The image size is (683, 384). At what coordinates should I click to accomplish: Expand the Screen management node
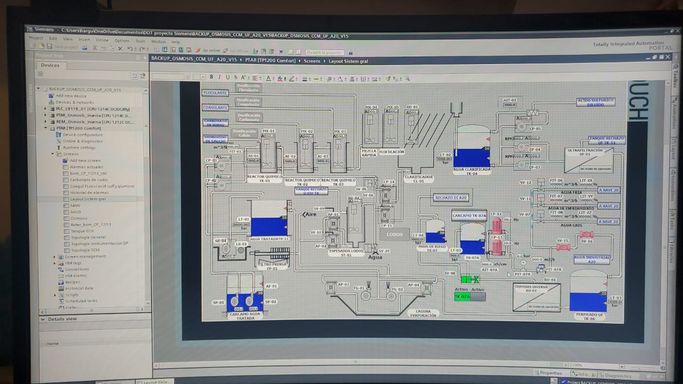(55, 256)
